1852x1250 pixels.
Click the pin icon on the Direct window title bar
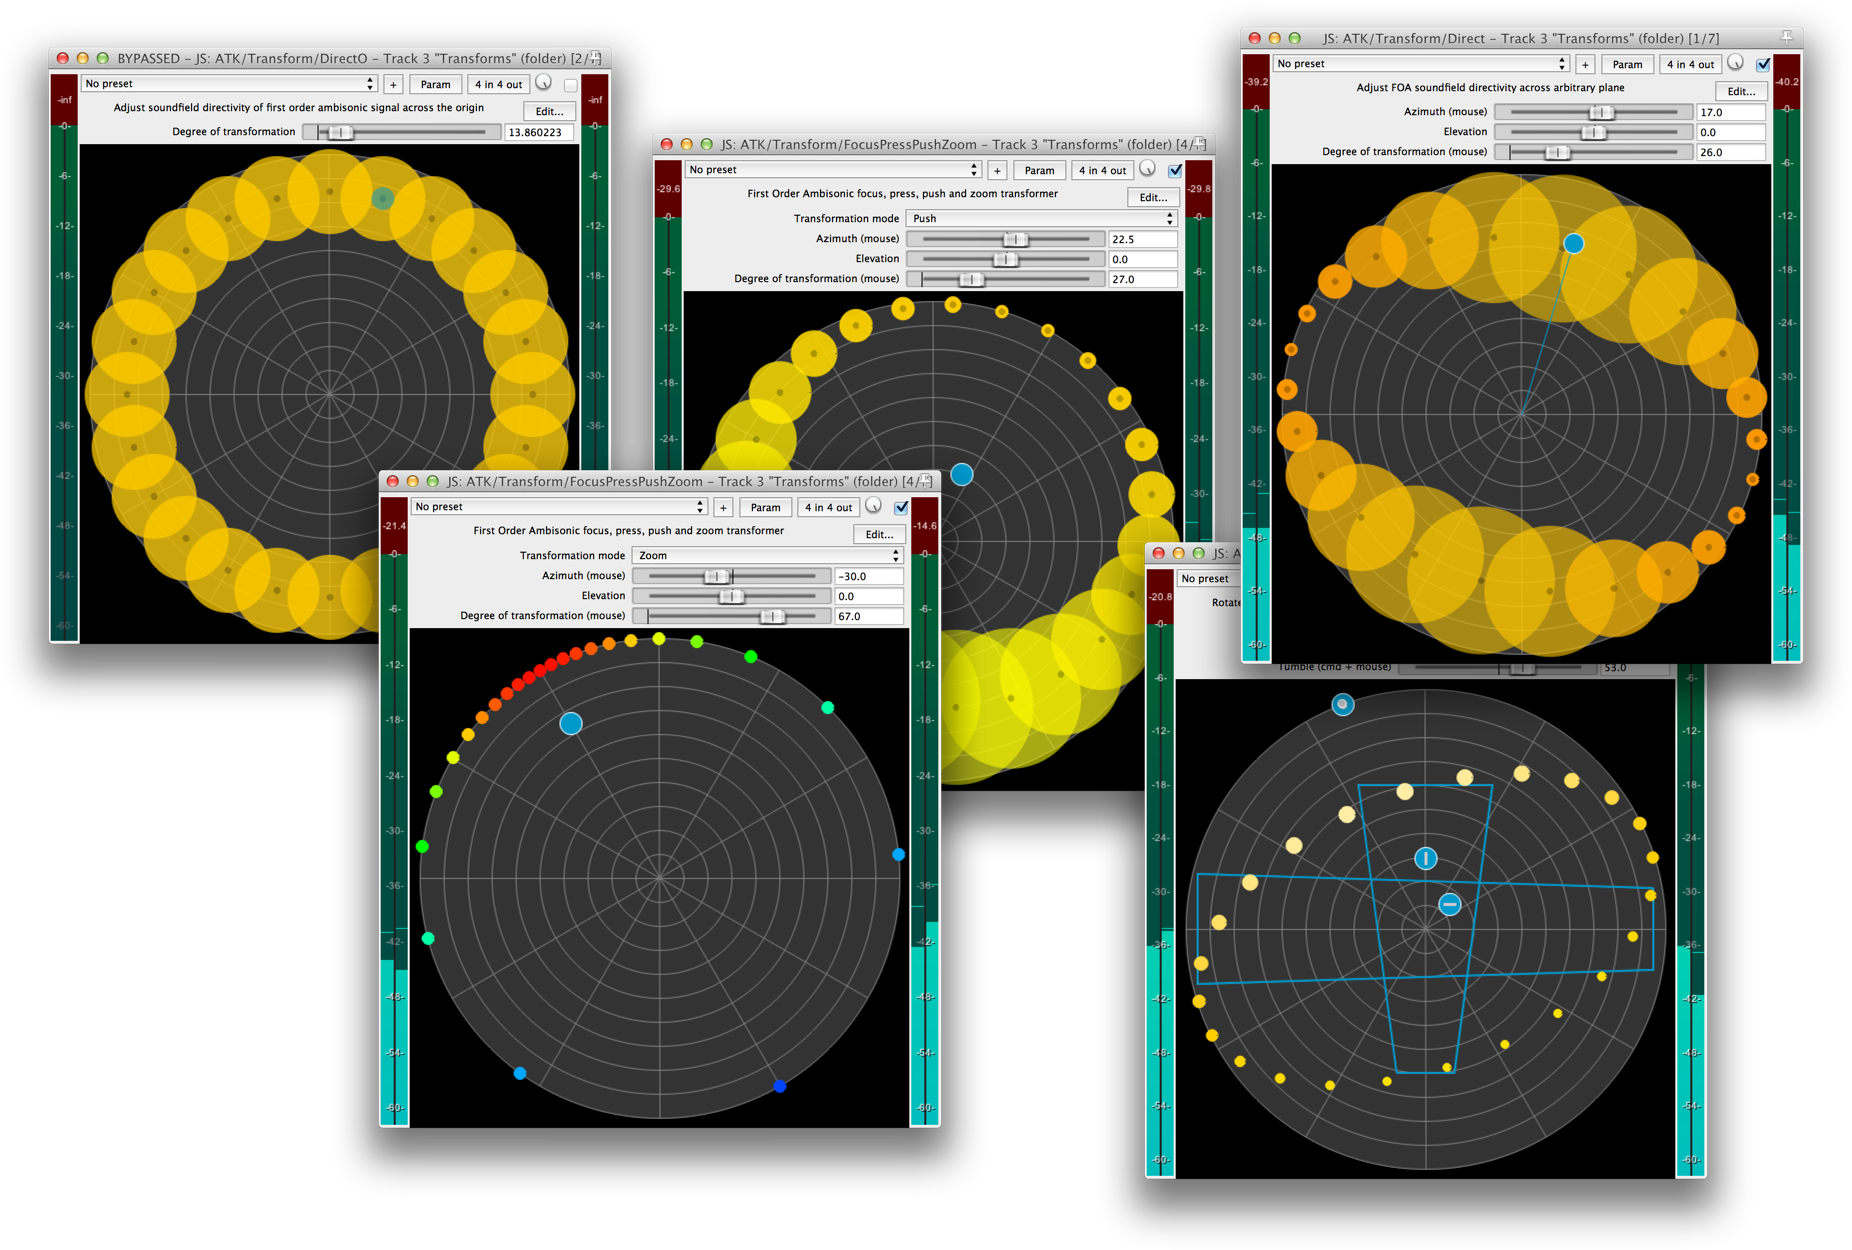coord(1786,38)
